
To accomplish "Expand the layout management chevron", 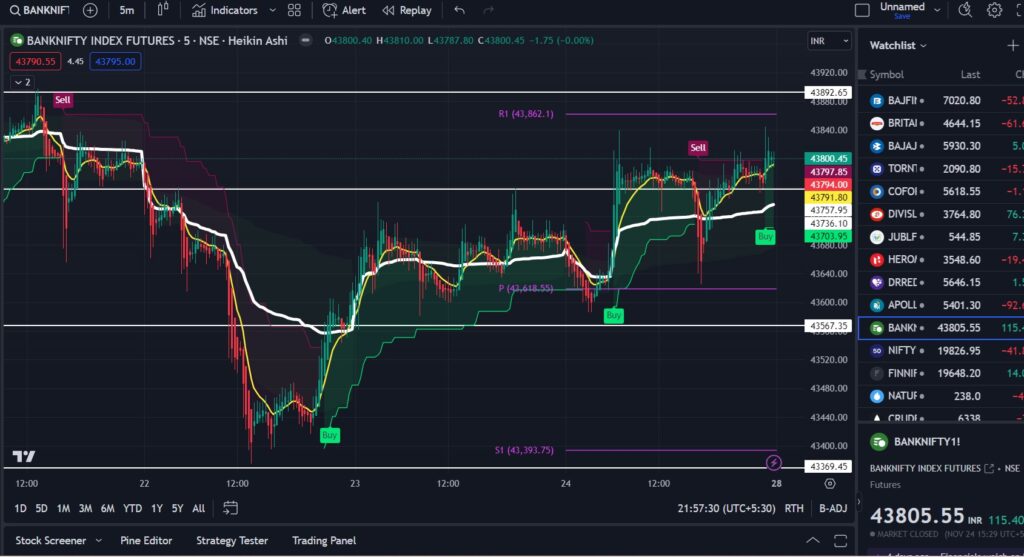I will (x=937, y=10).
